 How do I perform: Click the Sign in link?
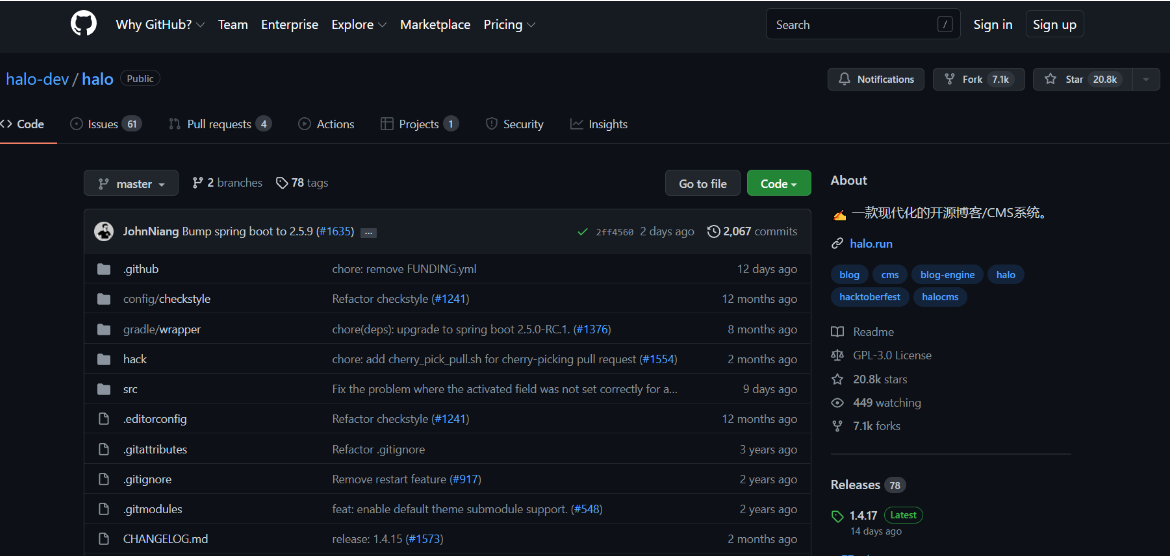pos(992,25)
